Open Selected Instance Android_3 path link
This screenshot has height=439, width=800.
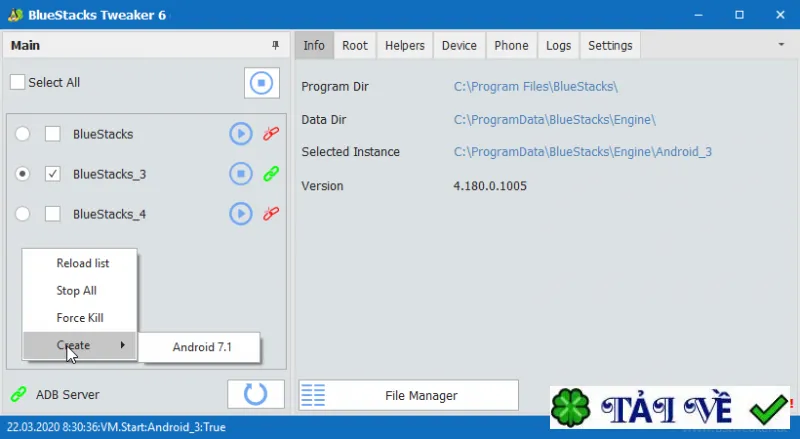click(x=583, y=152)
